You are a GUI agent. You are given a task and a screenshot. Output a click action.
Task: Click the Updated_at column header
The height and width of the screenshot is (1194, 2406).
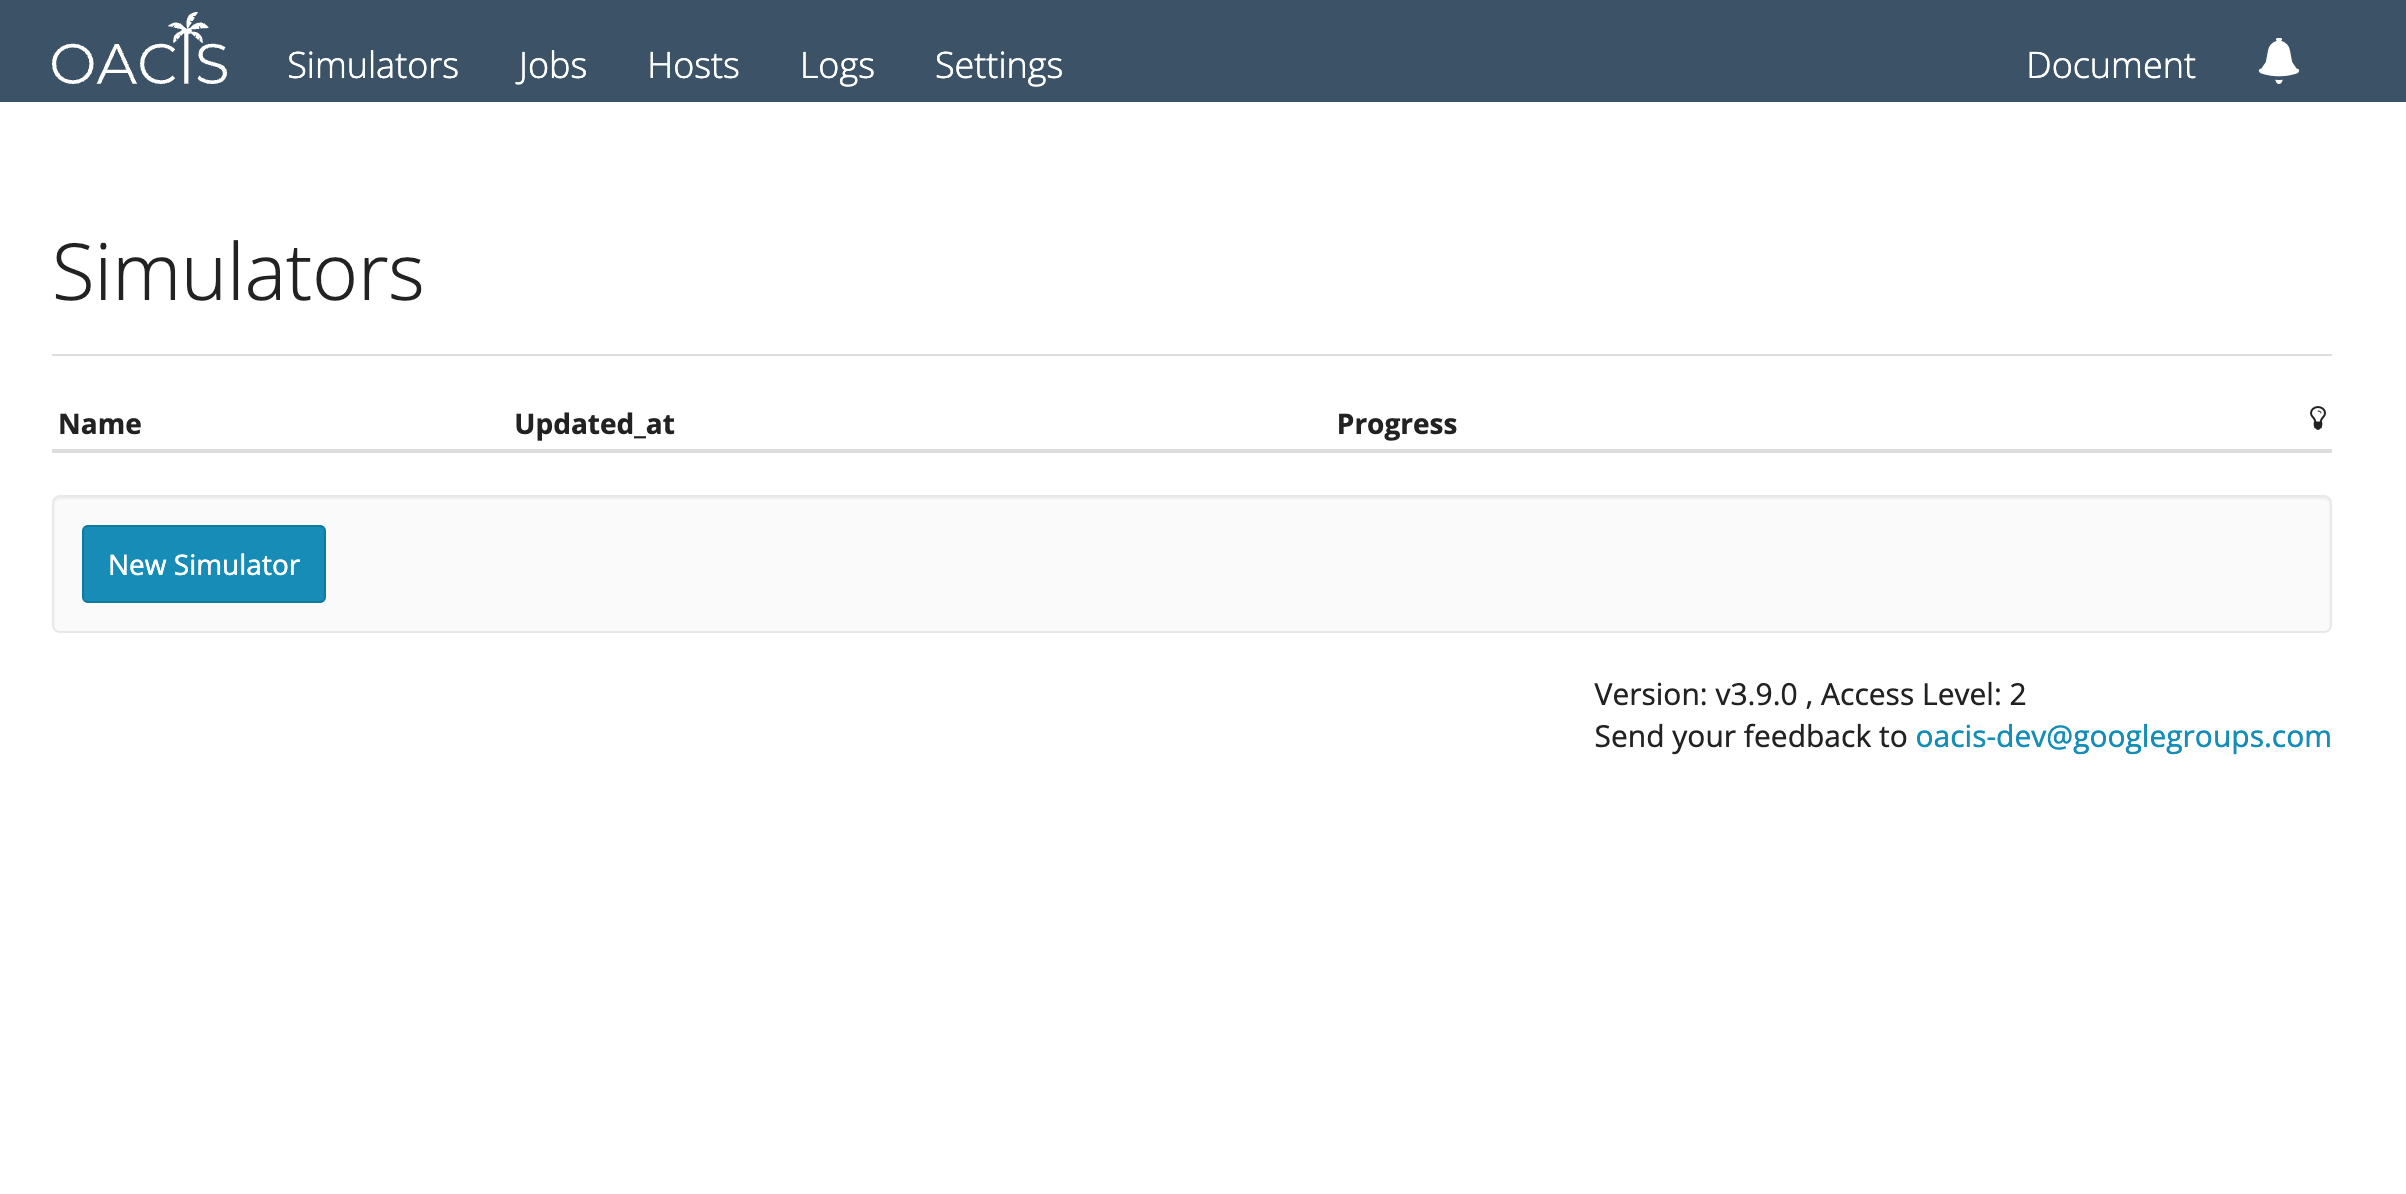[x=594, y=424]
